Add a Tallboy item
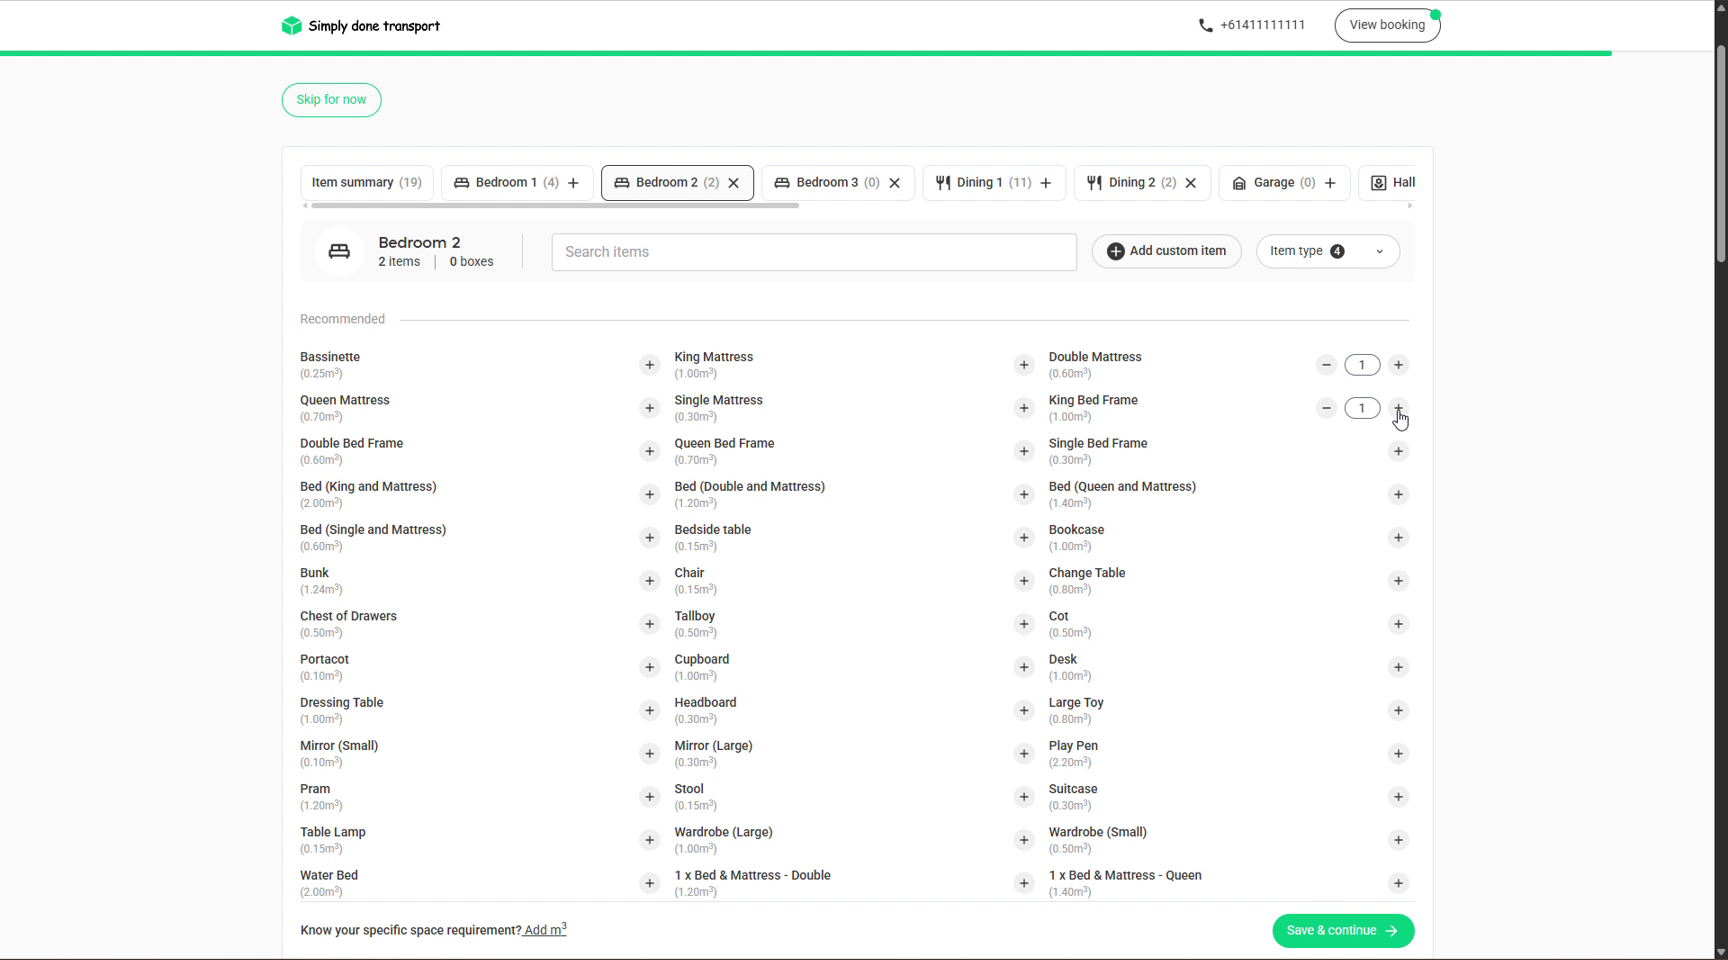 (1024, 624)
